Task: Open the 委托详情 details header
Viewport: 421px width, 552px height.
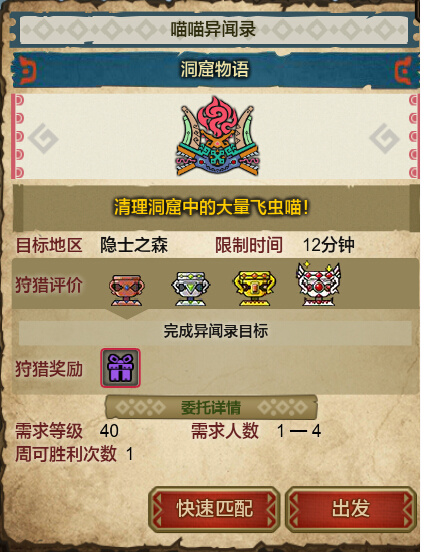Action: (211, 407)
